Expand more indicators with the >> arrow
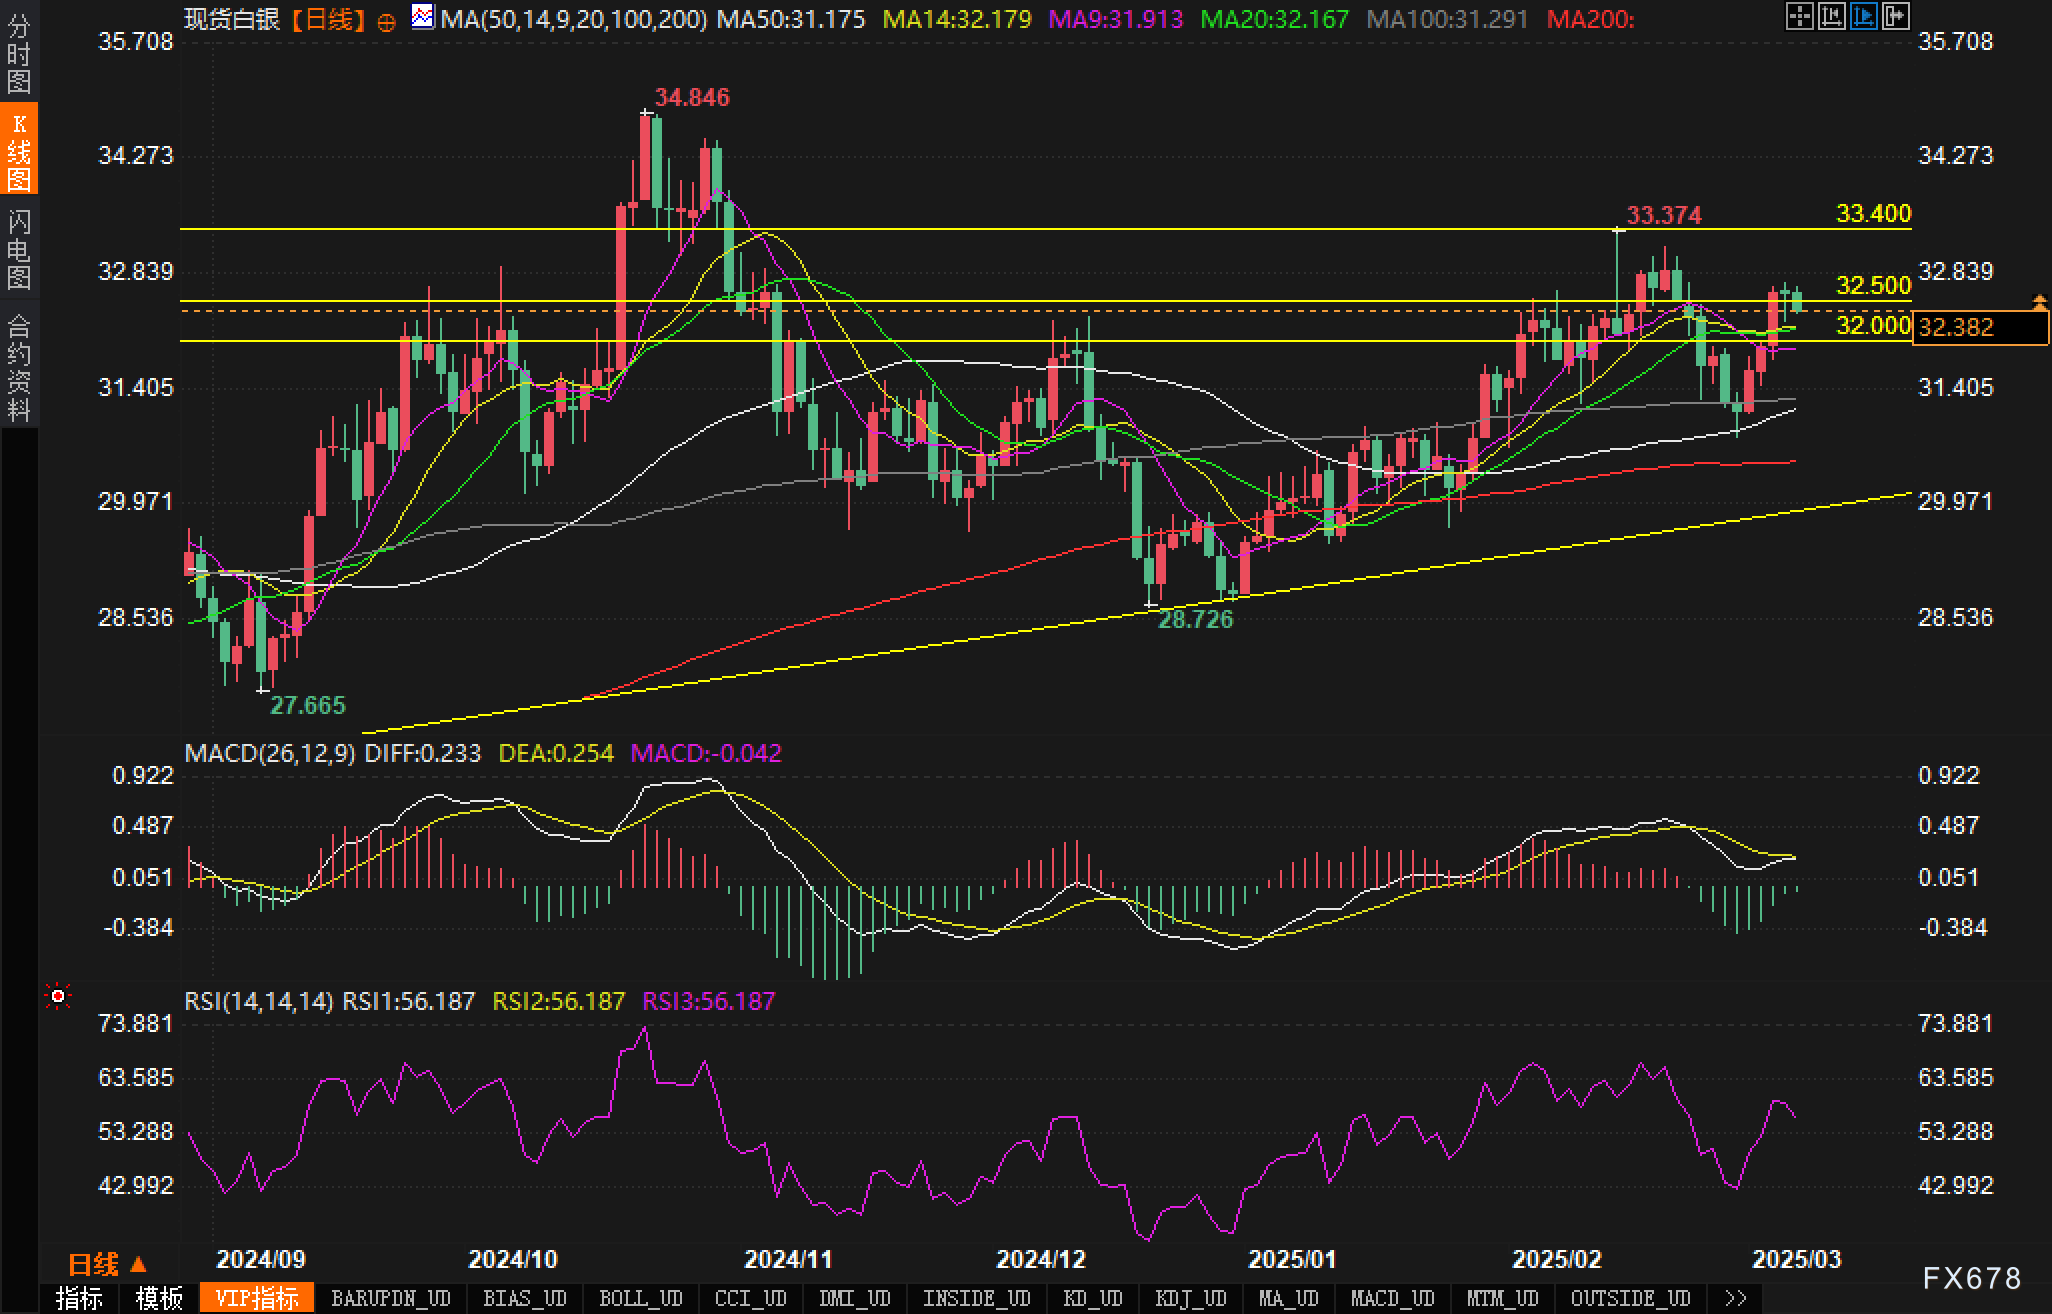This screenshot has width=2052, height=1314. pos(1736,1298)
